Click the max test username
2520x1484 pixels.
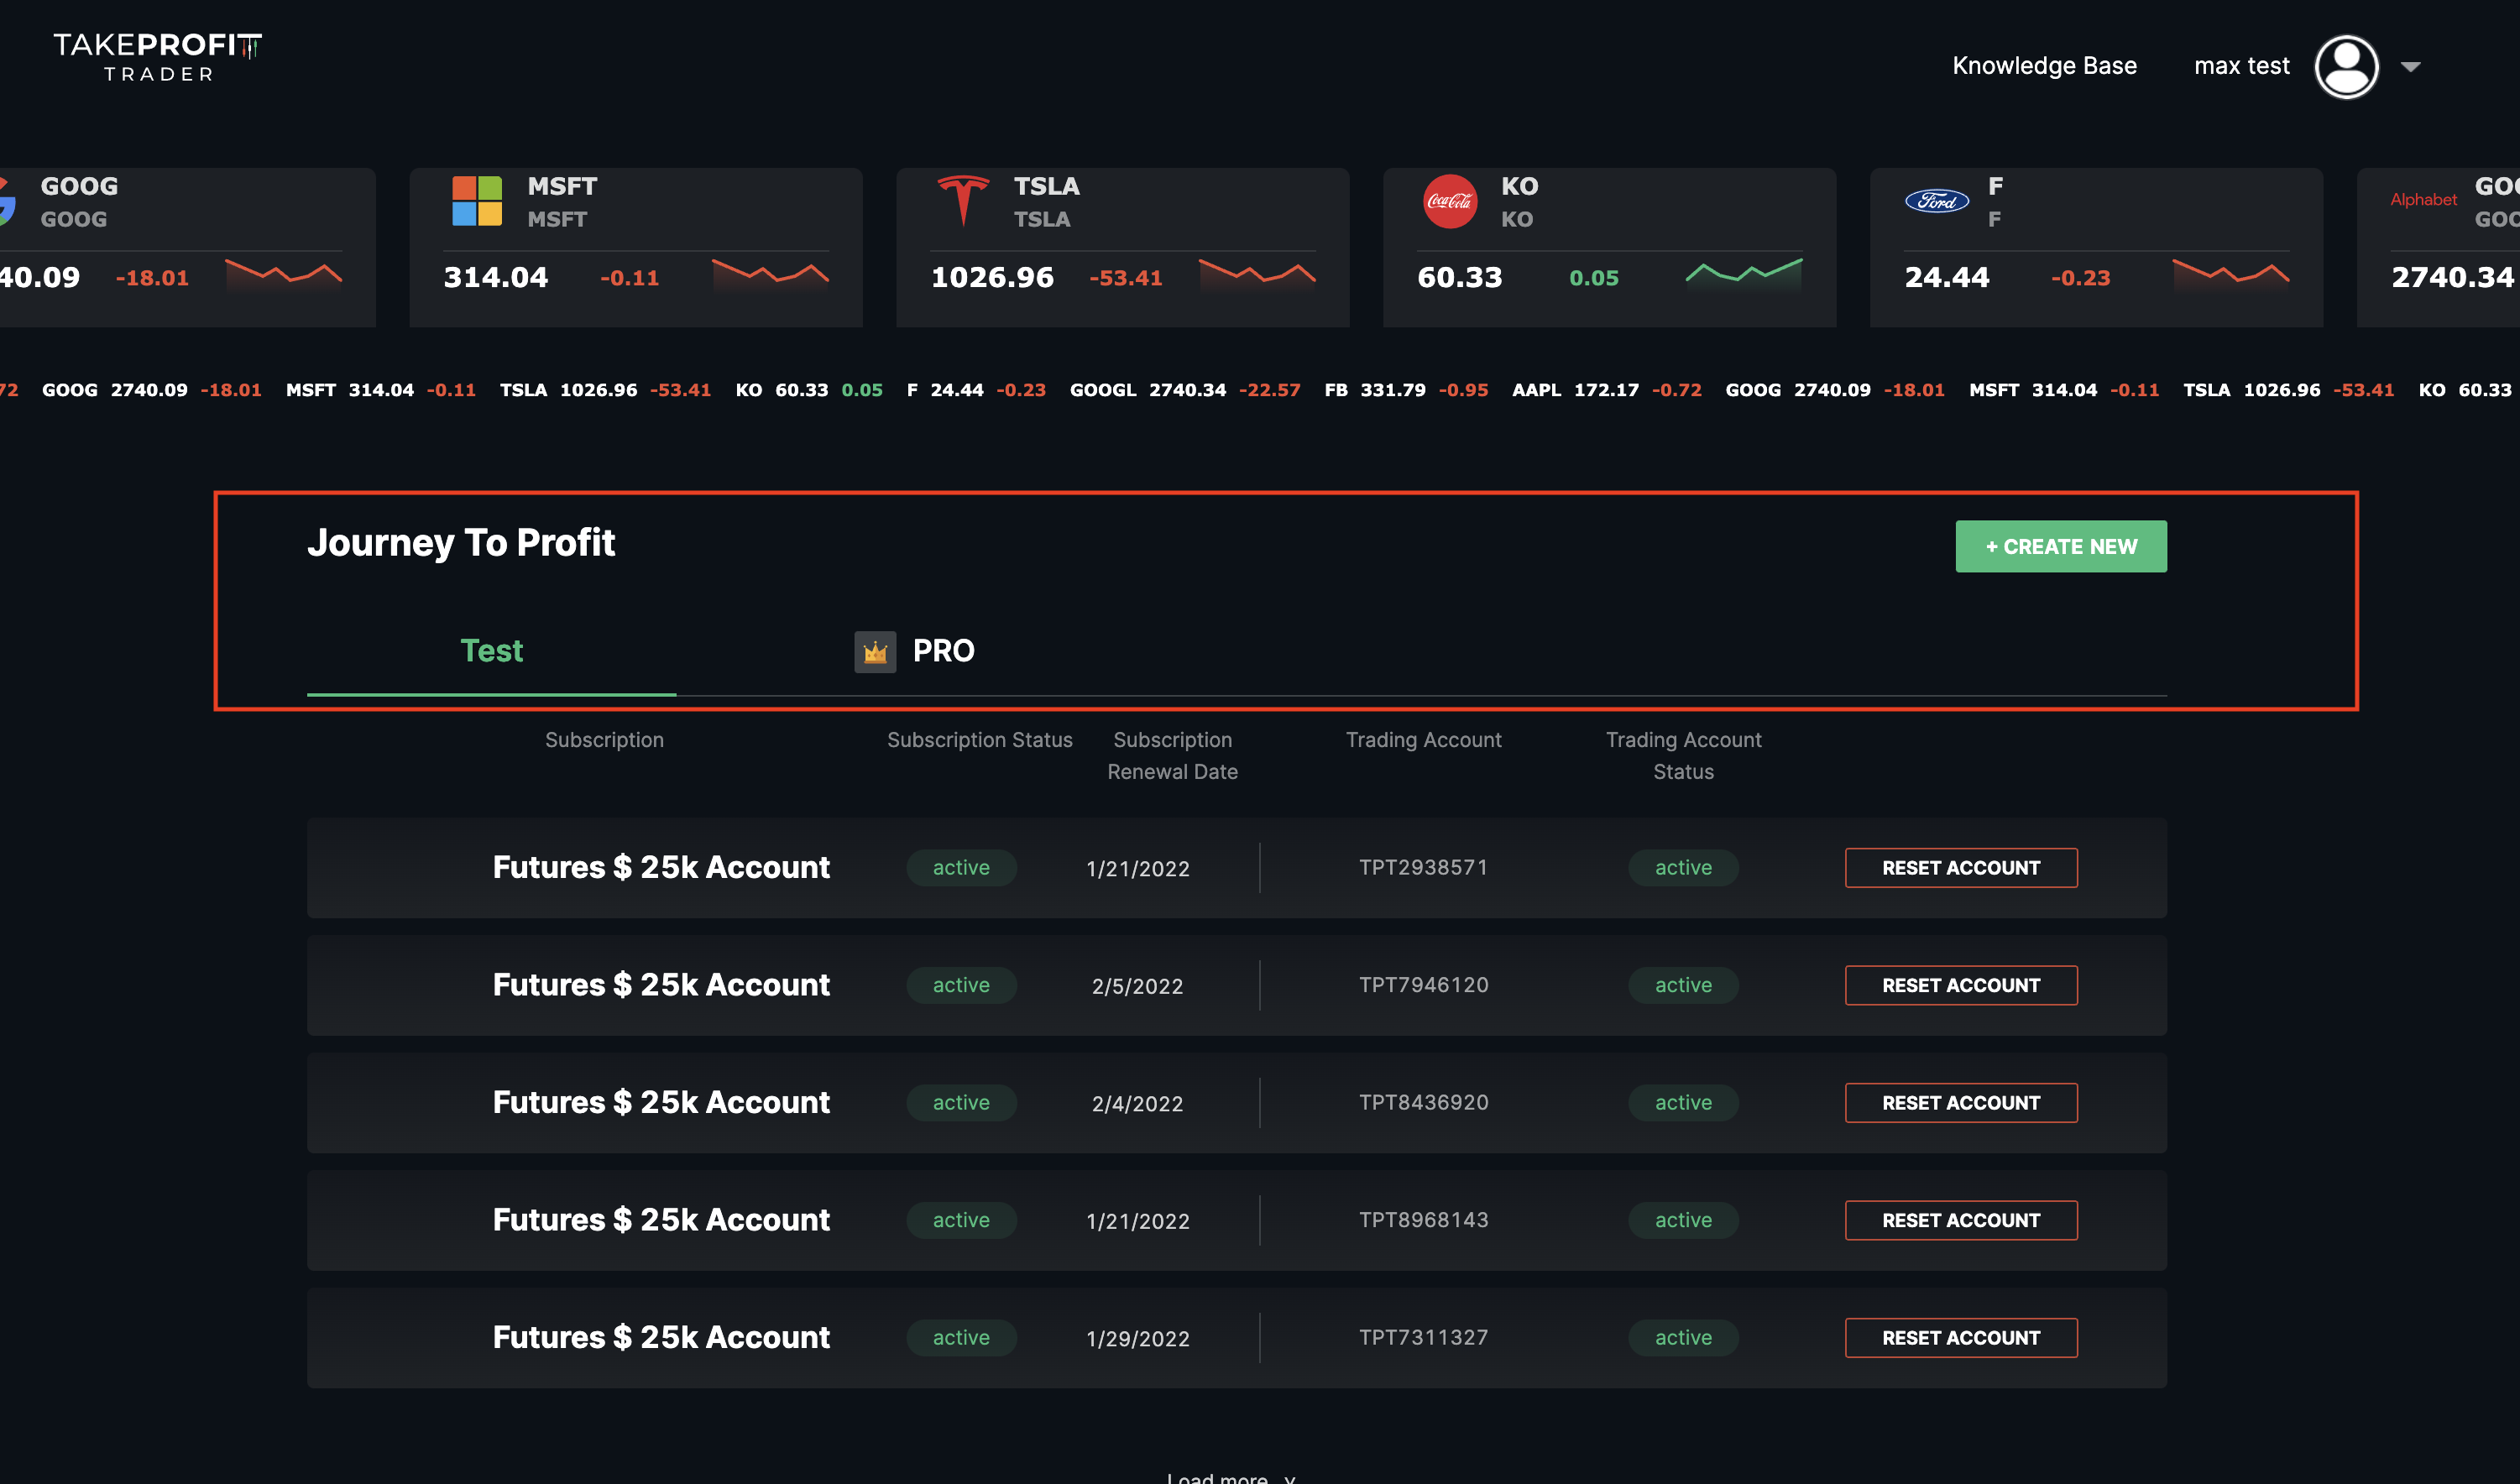[2241, 66]
